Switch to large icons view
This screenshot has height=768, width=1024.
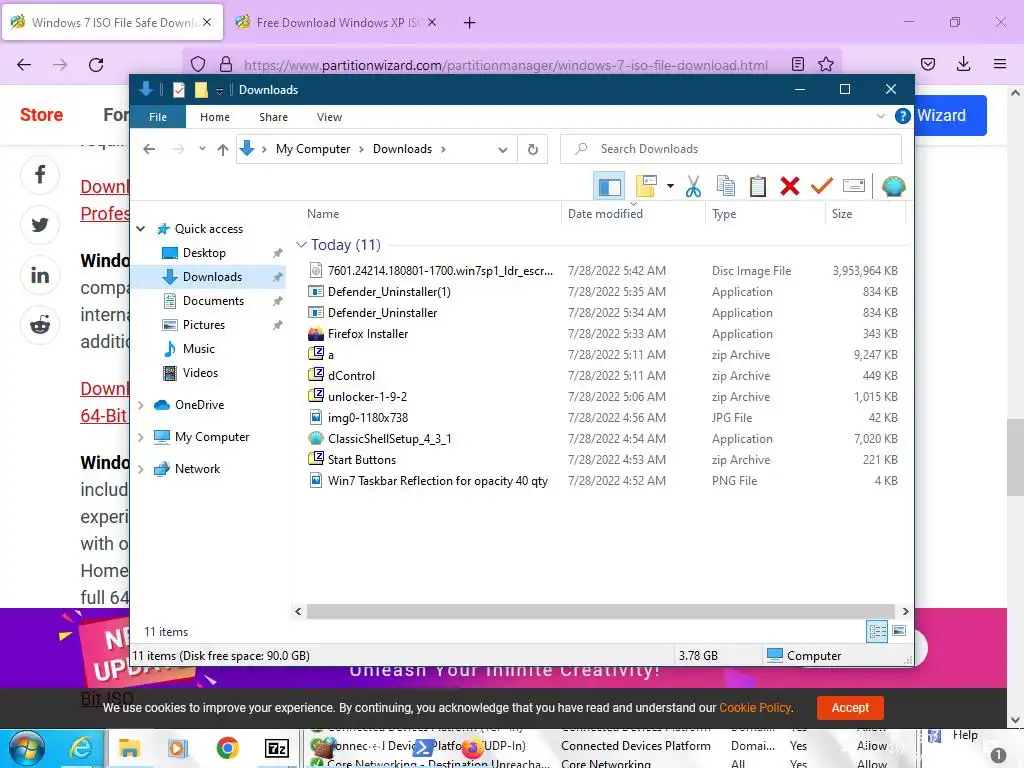(x=899, y=631)
